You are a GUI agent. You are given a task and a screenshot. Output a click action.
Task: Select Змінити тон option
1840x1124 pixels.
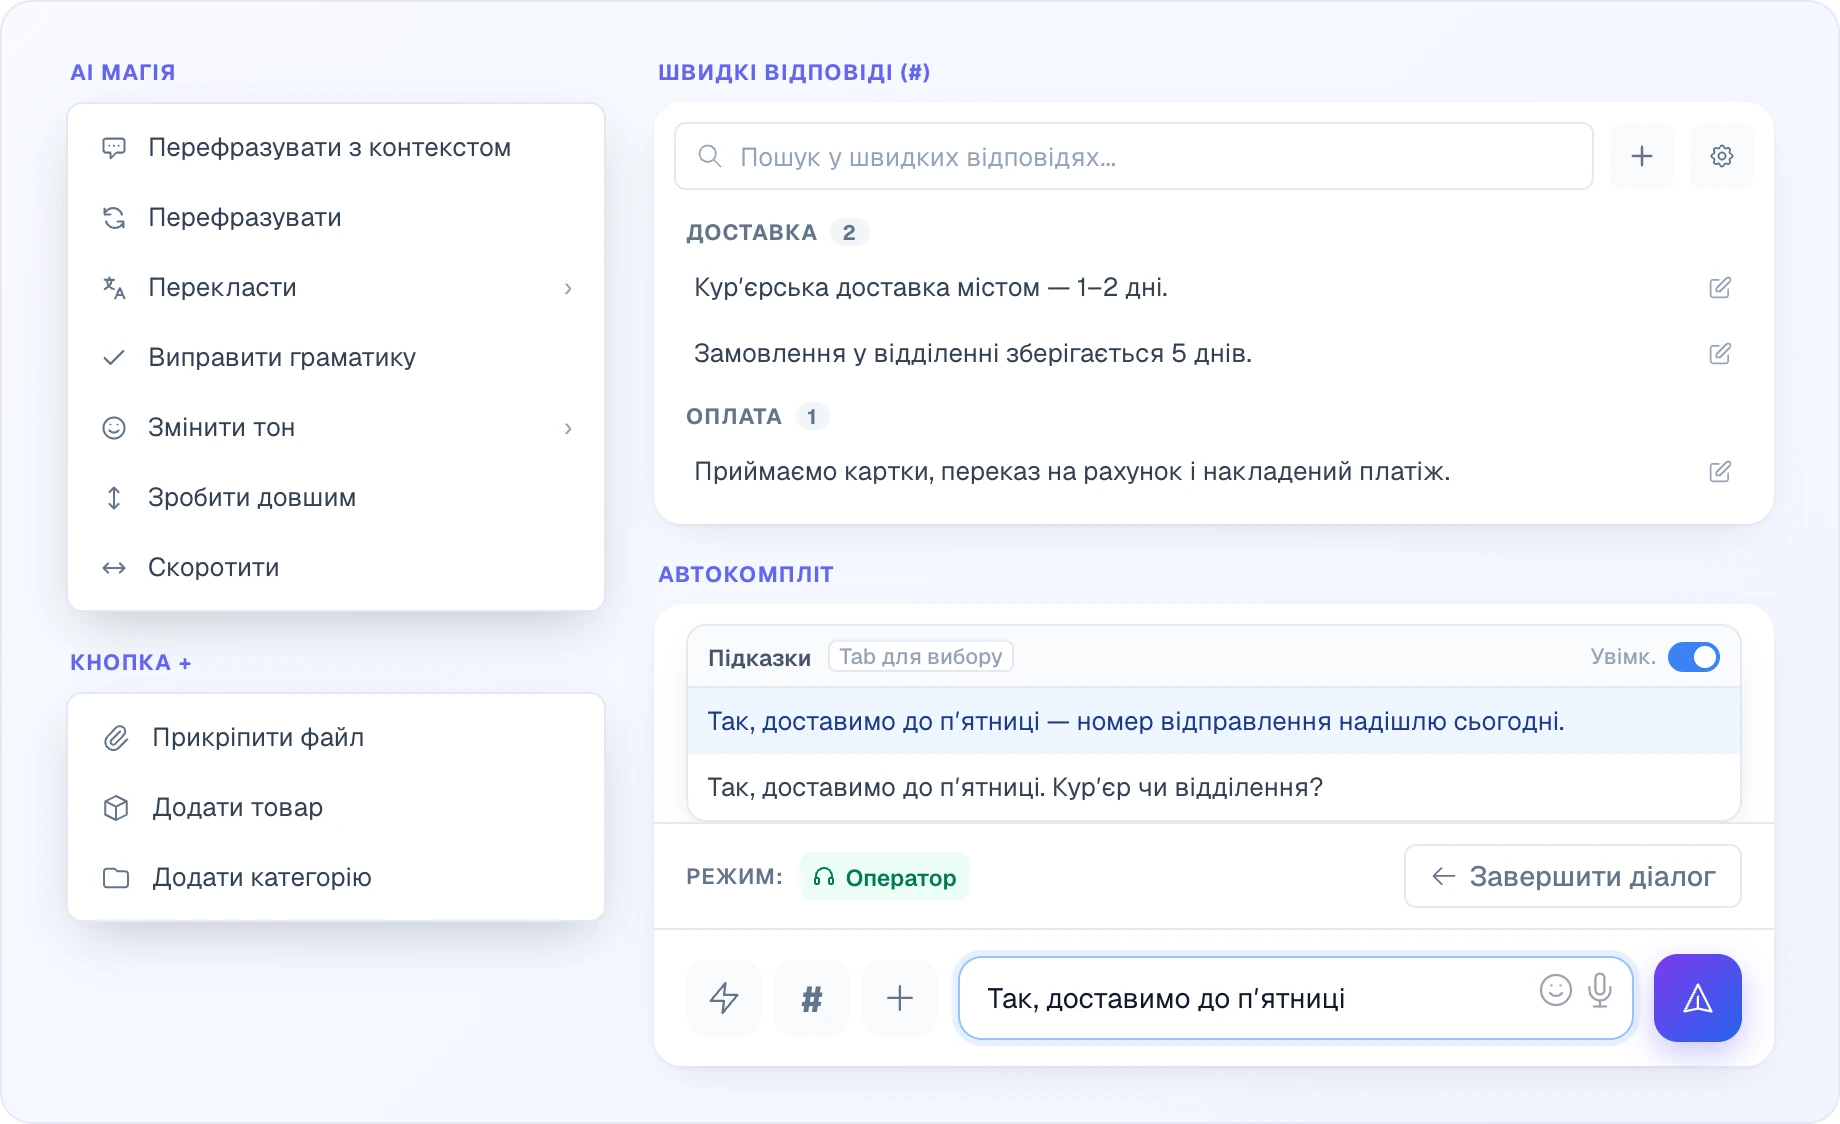click(x=336, y=428)
